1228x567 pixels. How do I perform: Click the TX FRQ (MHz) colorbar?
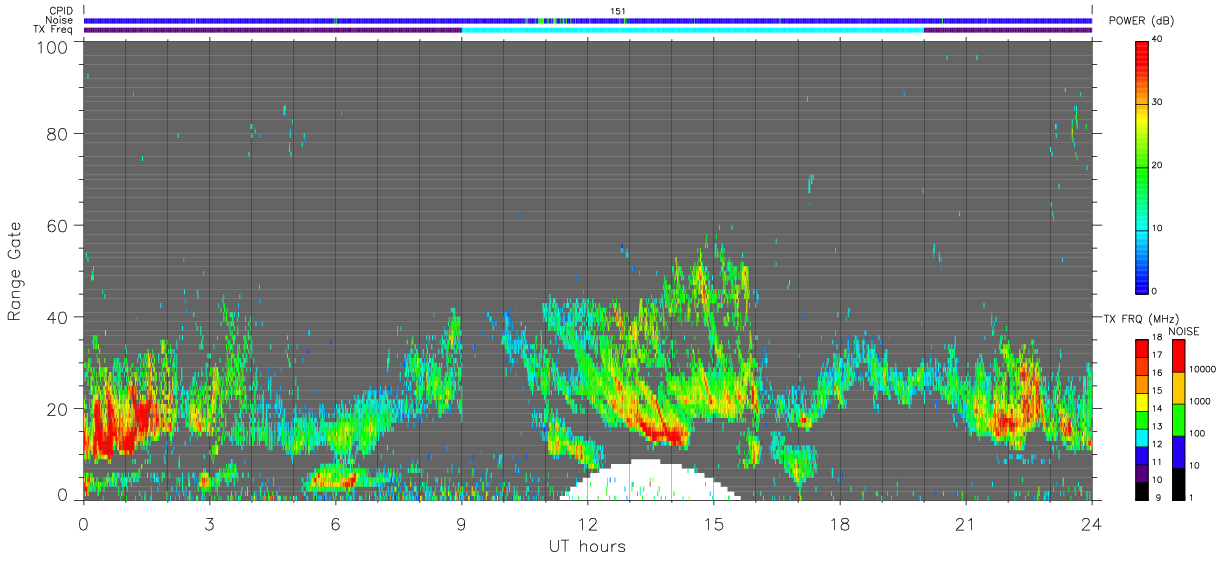click(x=1142, y=419)
